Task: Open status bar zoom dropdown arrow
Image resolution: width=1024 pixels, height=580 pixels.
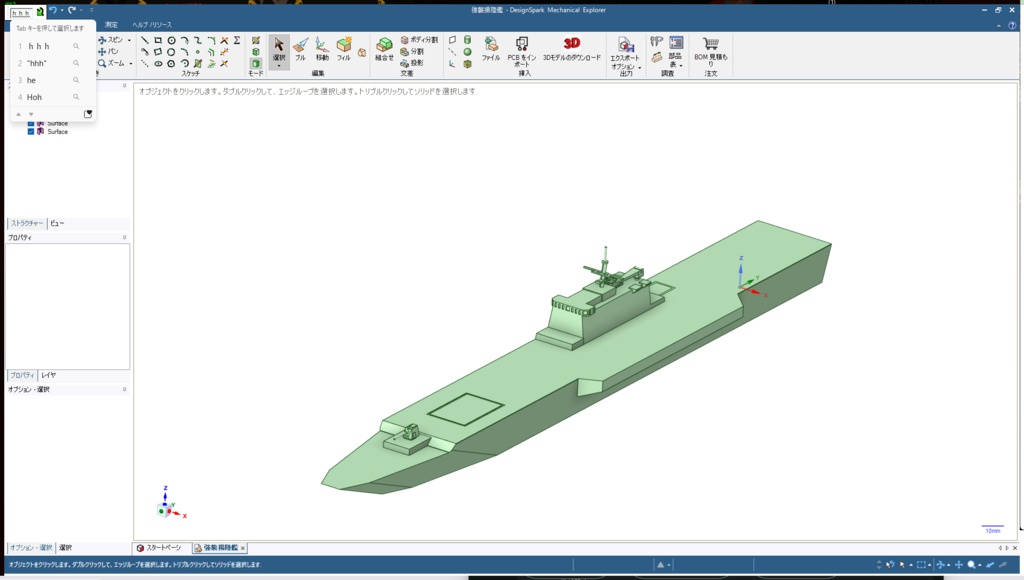Action: click(x=979, y=565)
